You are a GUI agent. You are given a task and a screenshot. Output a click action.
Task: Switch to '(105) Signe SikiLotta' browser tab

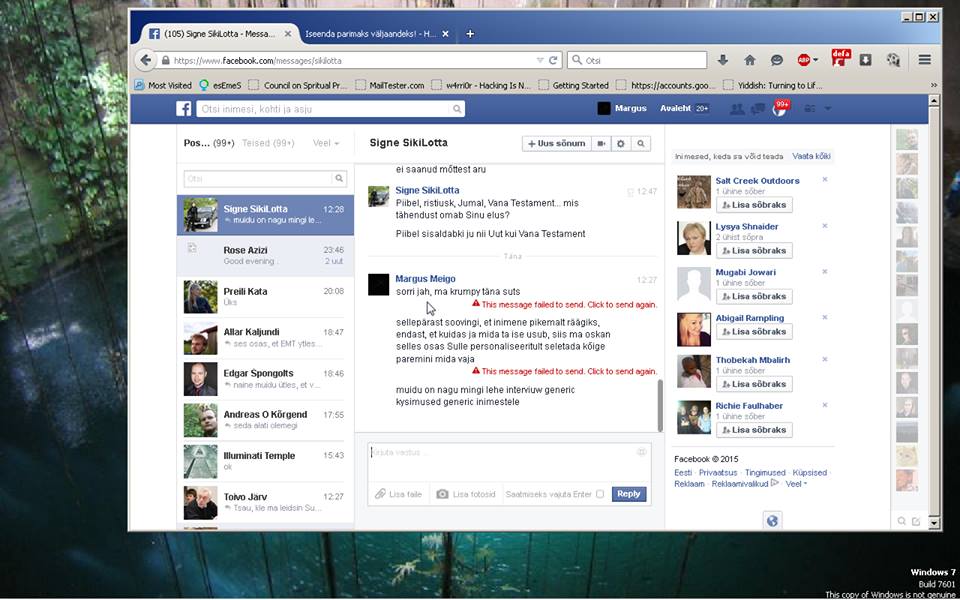(x=220, y=34)
